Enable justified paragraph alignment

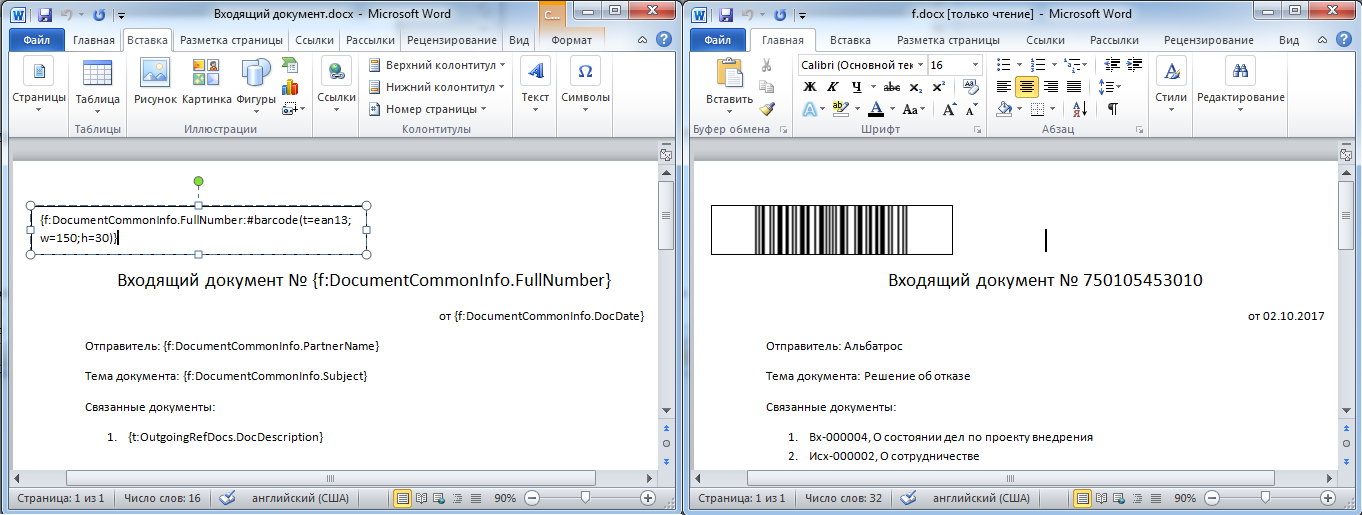pyautogui.click(x=1074, y=87)
